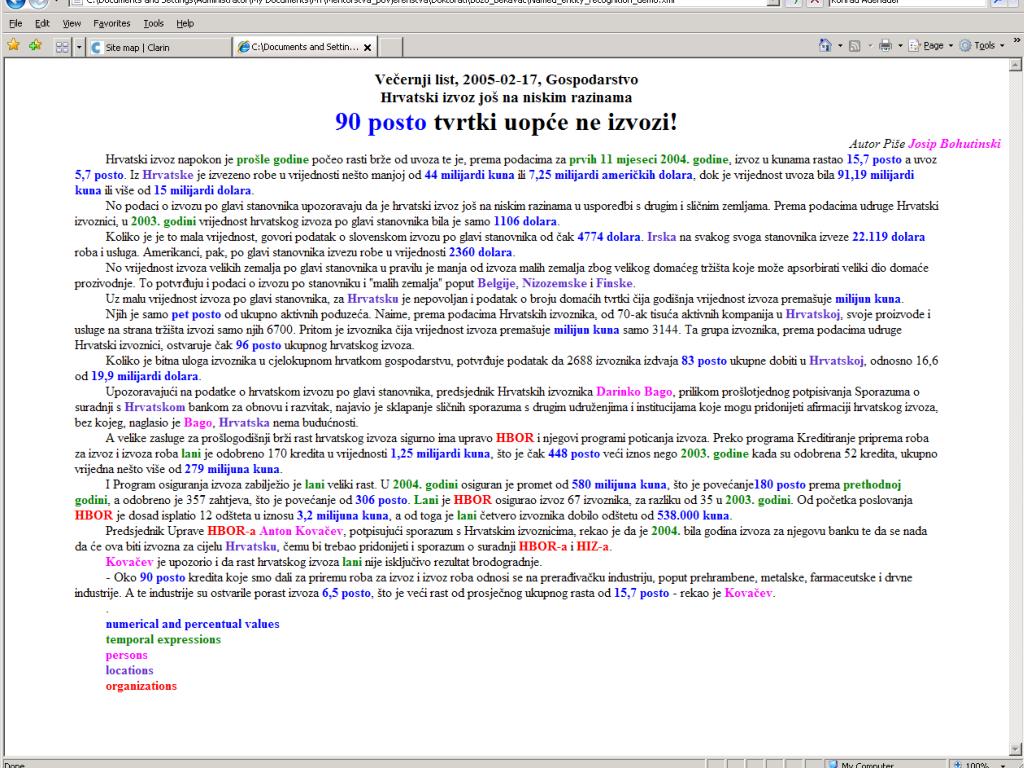Click the value '83 posto'
1024x768 pixels.
[704, 360]
